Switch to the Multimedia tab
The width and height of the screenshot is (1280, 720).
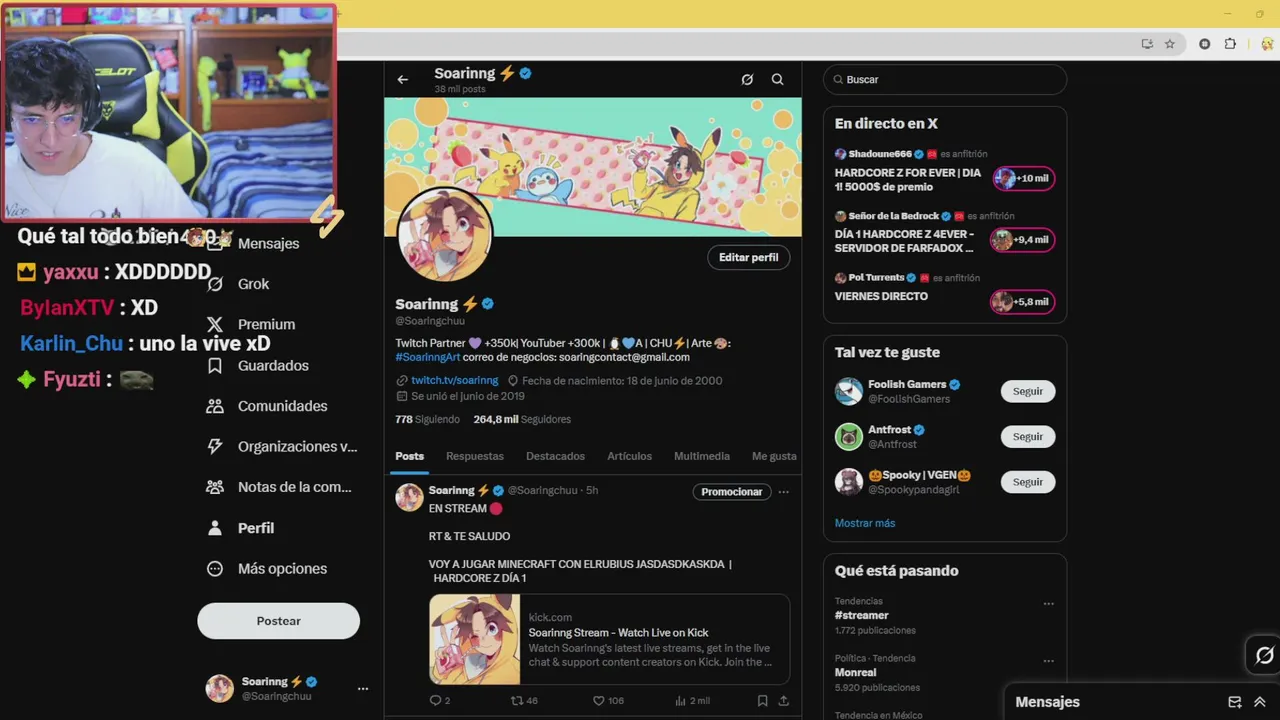pos(702,456)
